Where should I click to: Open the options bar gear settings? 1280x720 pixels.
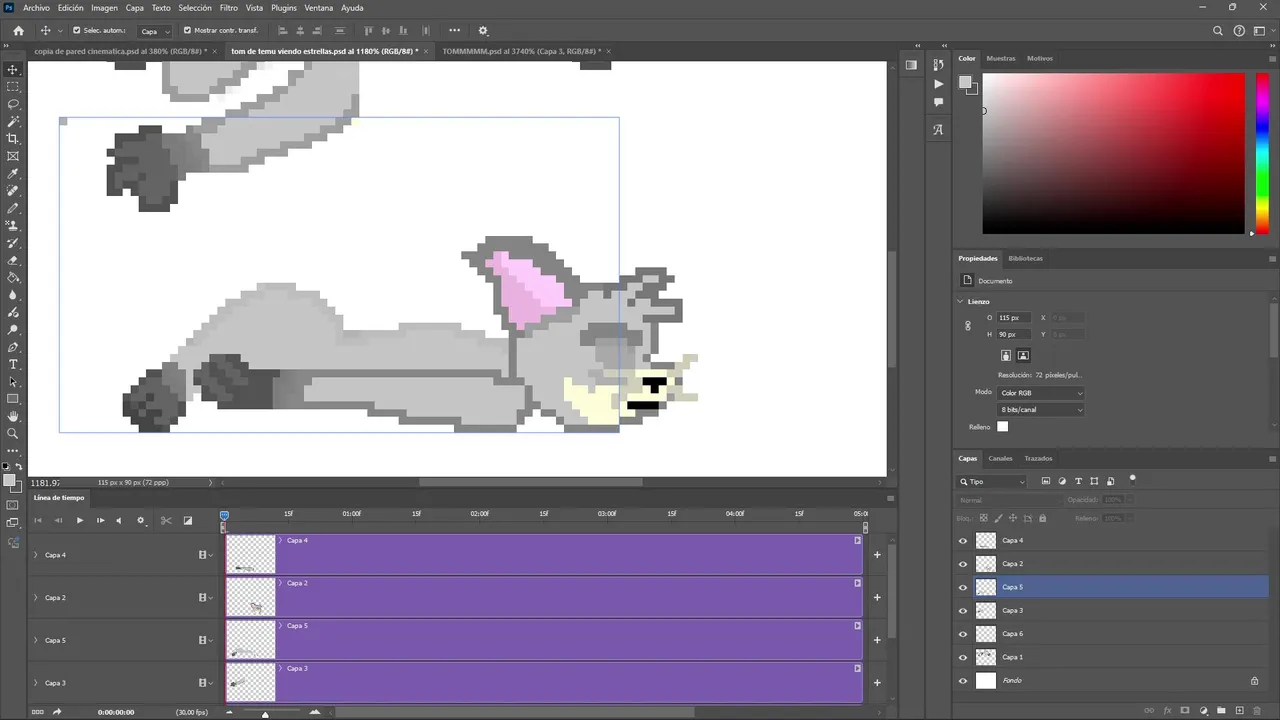[483, 31]
